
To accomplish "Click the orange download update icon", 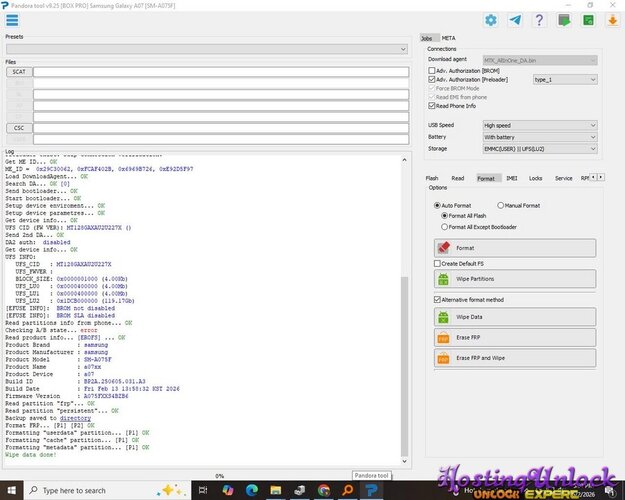I will (x=613, y=20).
